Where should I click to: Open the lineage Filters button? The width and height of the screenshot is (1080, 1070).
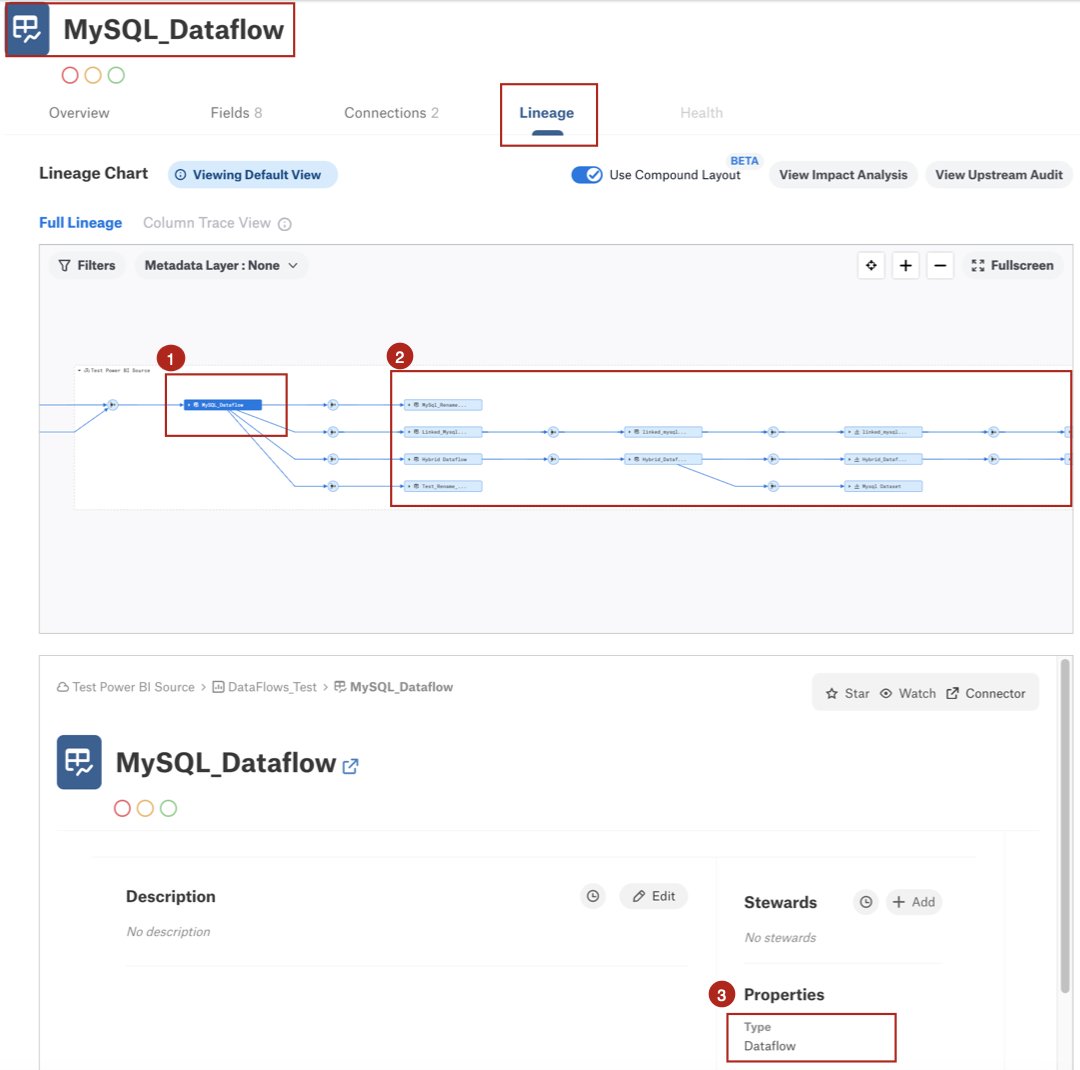click(87, 265)
